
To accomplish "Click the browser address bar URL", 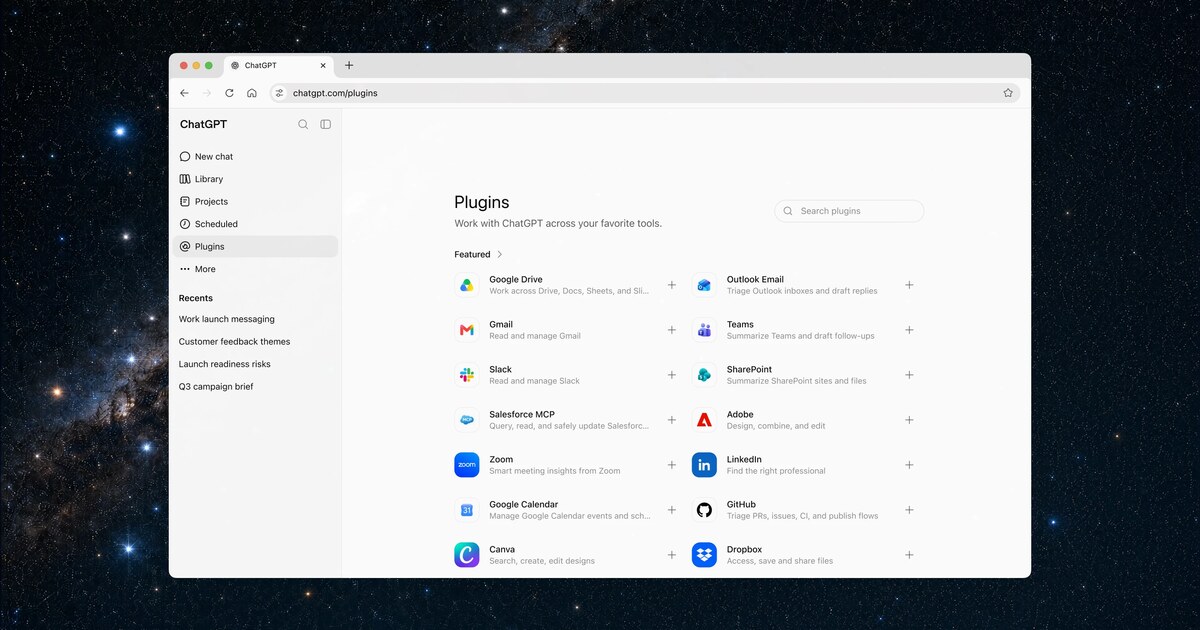I will point(335,93).
